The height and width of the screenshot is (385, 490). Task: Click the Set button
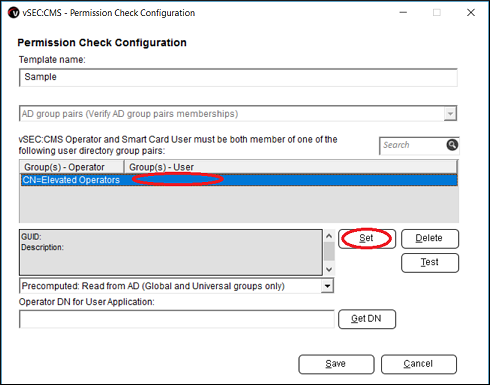(x=367, y=238)
